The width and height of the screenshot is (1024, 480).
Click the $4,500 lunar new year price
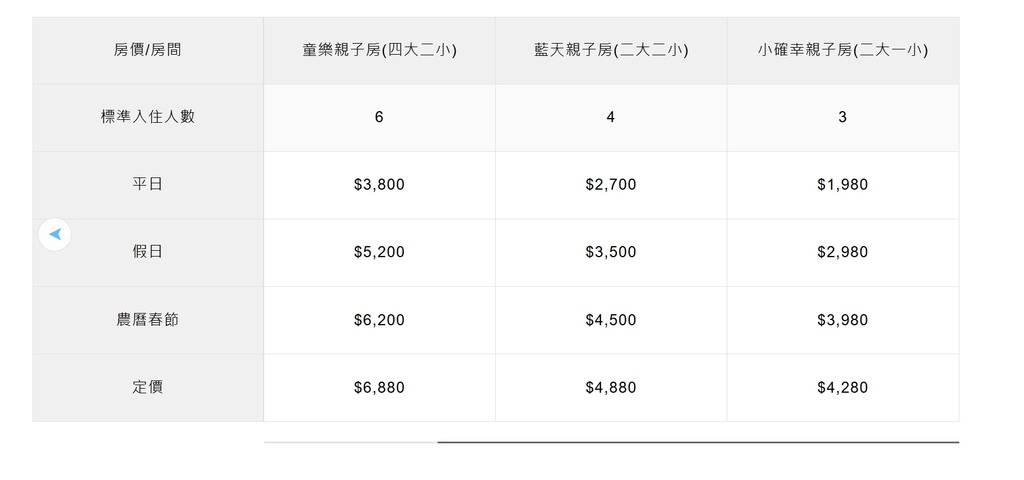[611, 320]
